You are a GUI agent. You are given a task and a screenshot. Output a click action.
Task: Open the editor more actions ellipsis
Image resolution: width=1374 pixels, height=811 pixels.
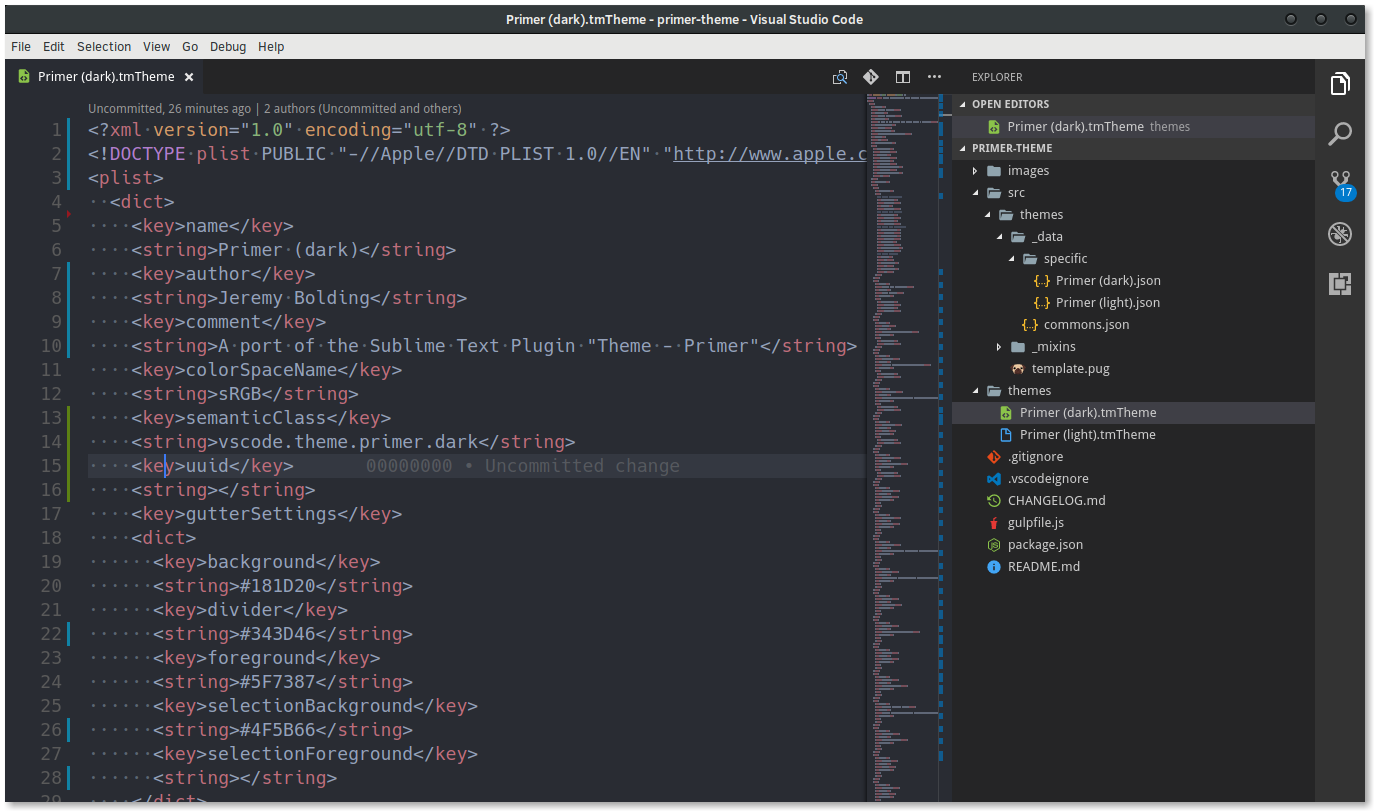934,77
